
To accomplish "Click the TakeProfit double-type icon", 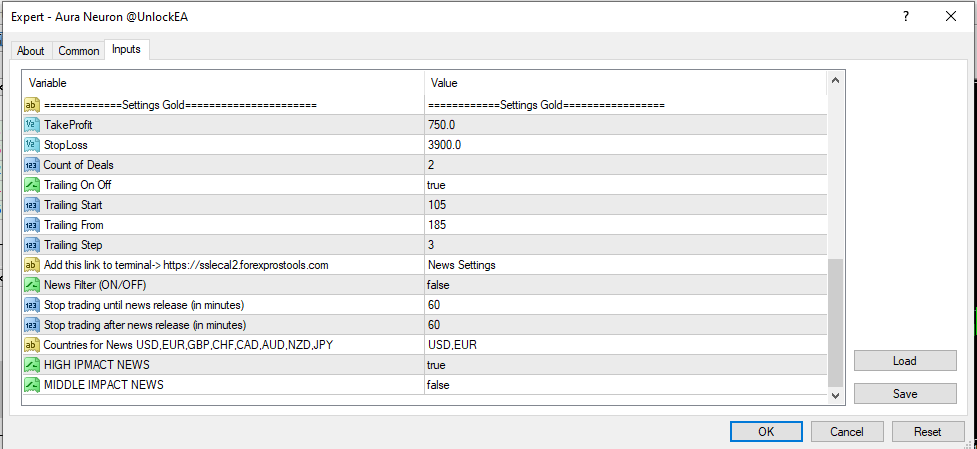I will [x=31, y=125].
